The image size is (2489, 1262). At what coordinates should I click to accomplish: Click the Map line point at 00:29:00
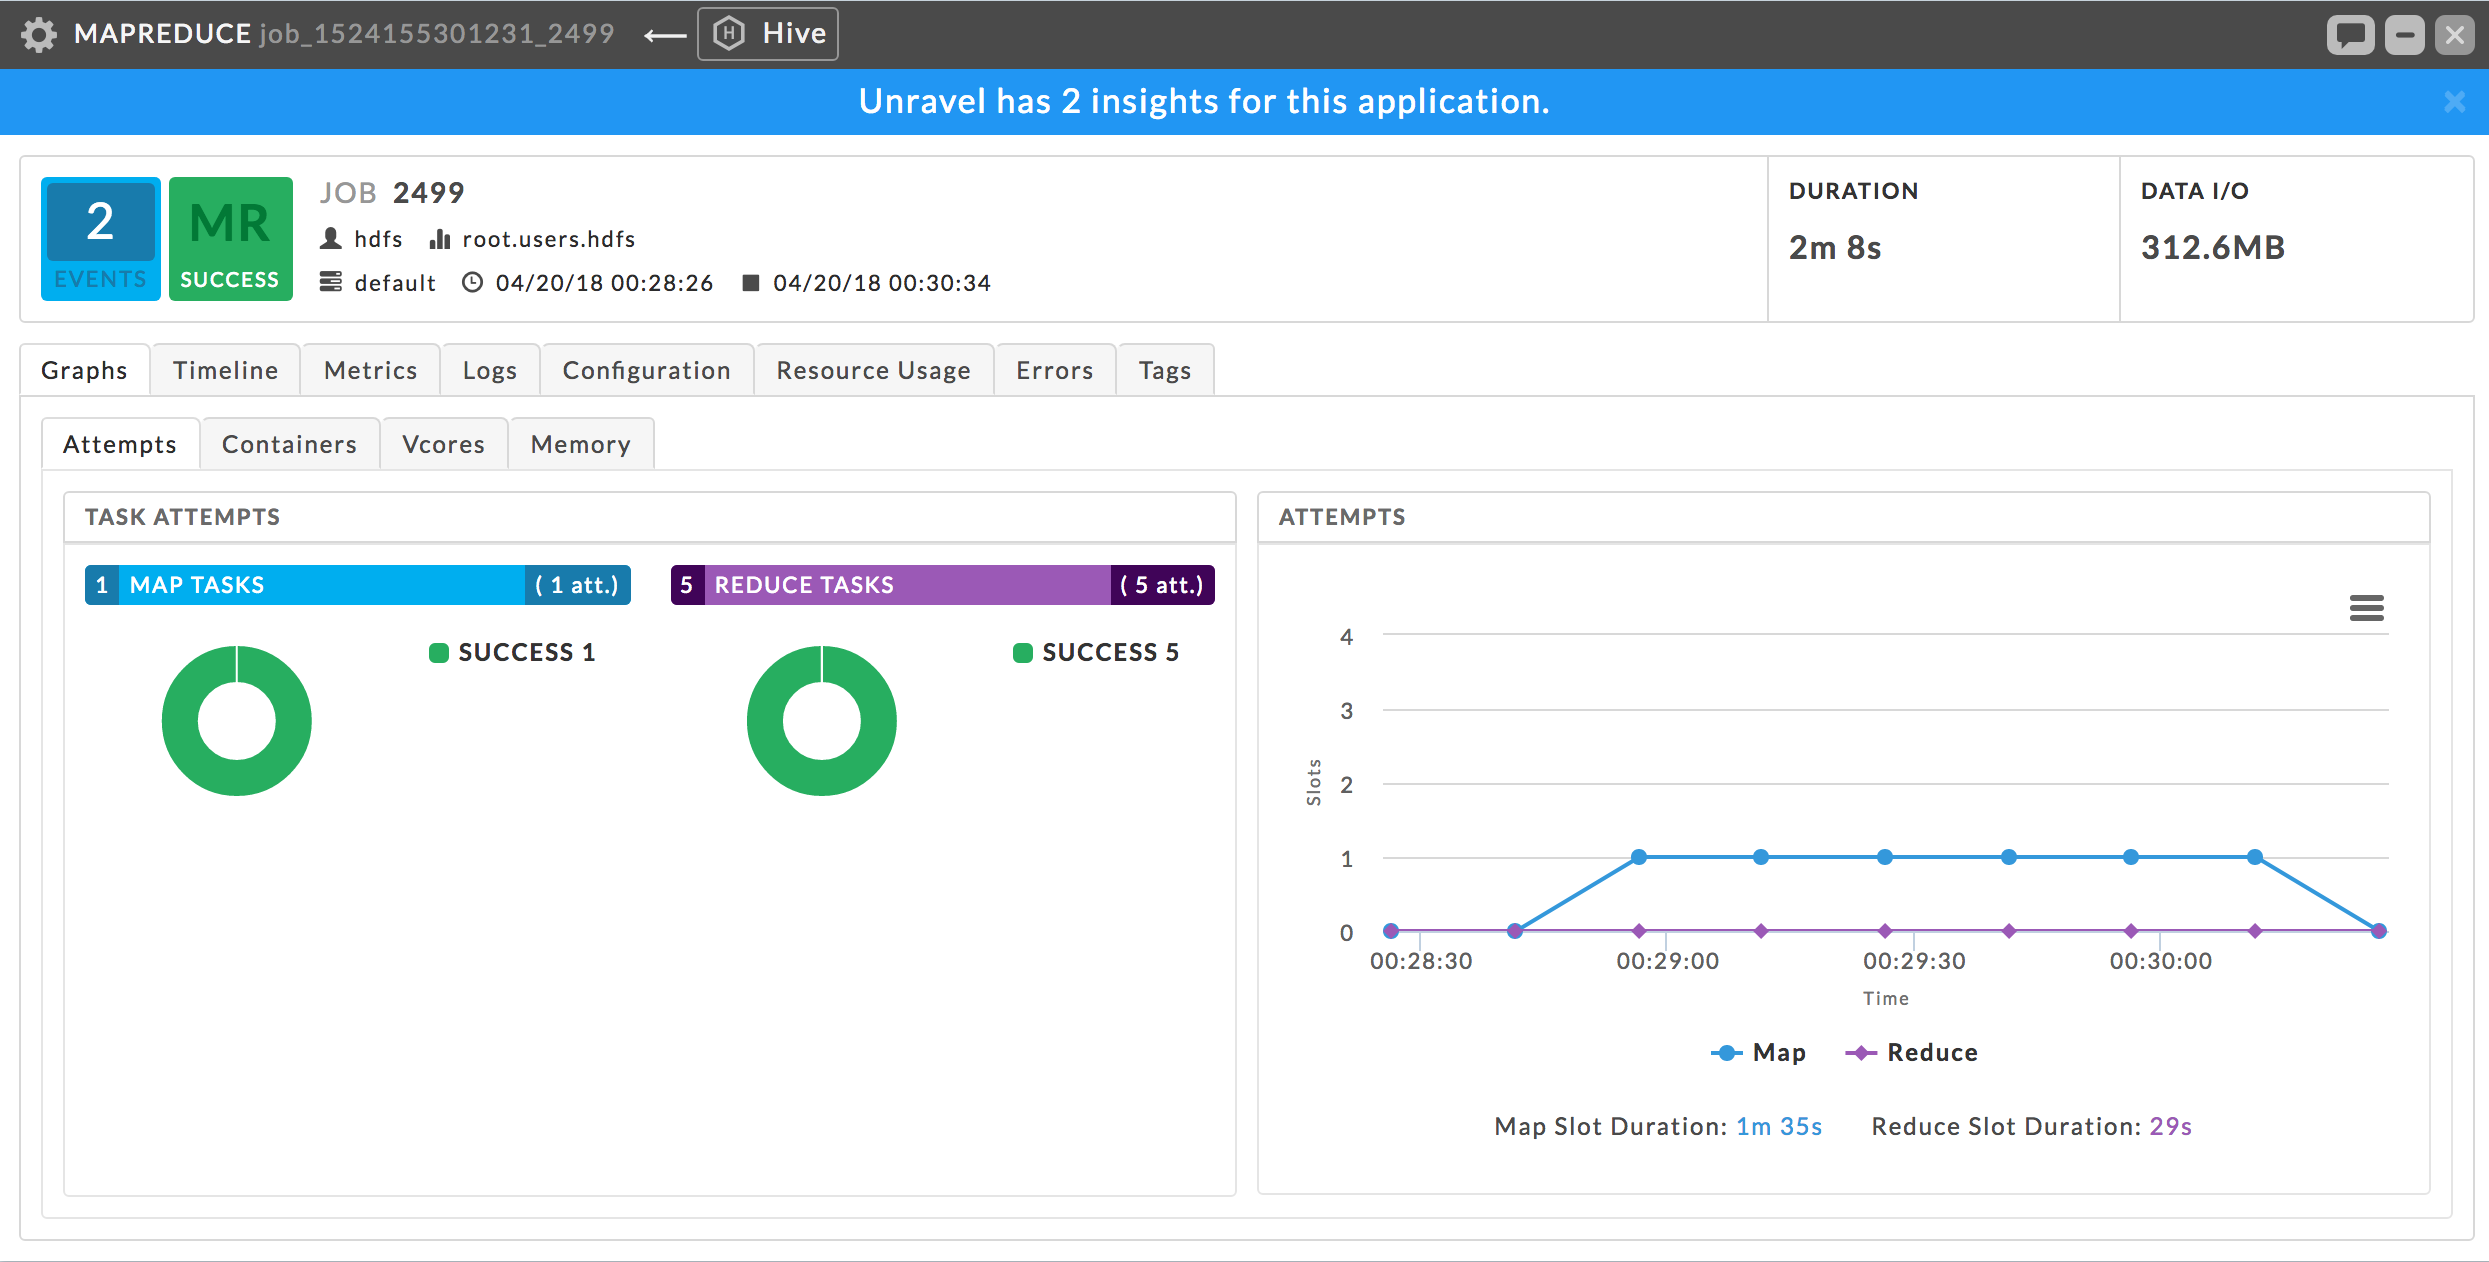point(1639,857)
